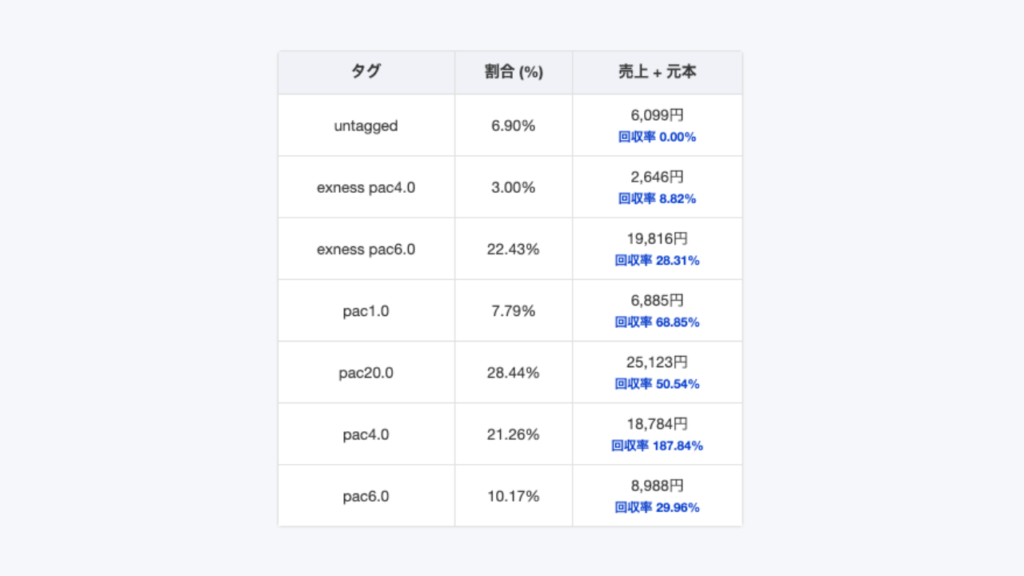Click the 25,123円 amount value

click(x=657, y=362)
